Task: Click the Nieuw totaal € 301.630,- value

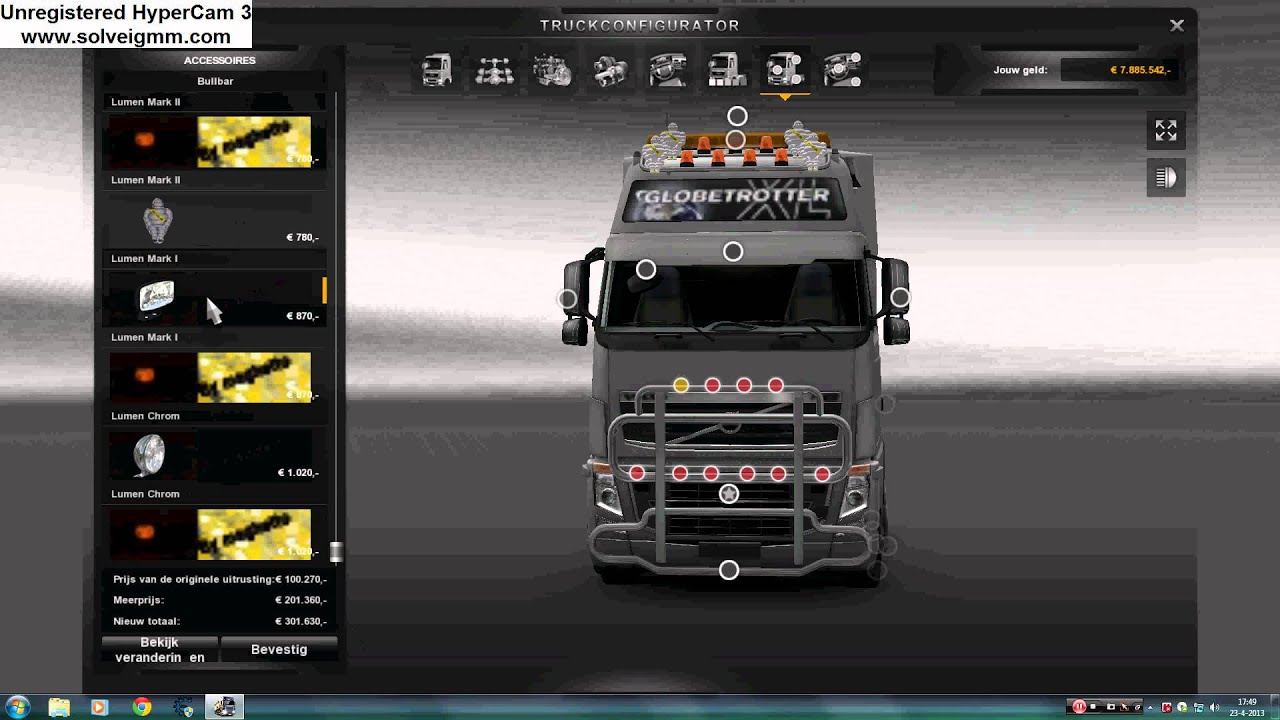Action: pos(301,621)
